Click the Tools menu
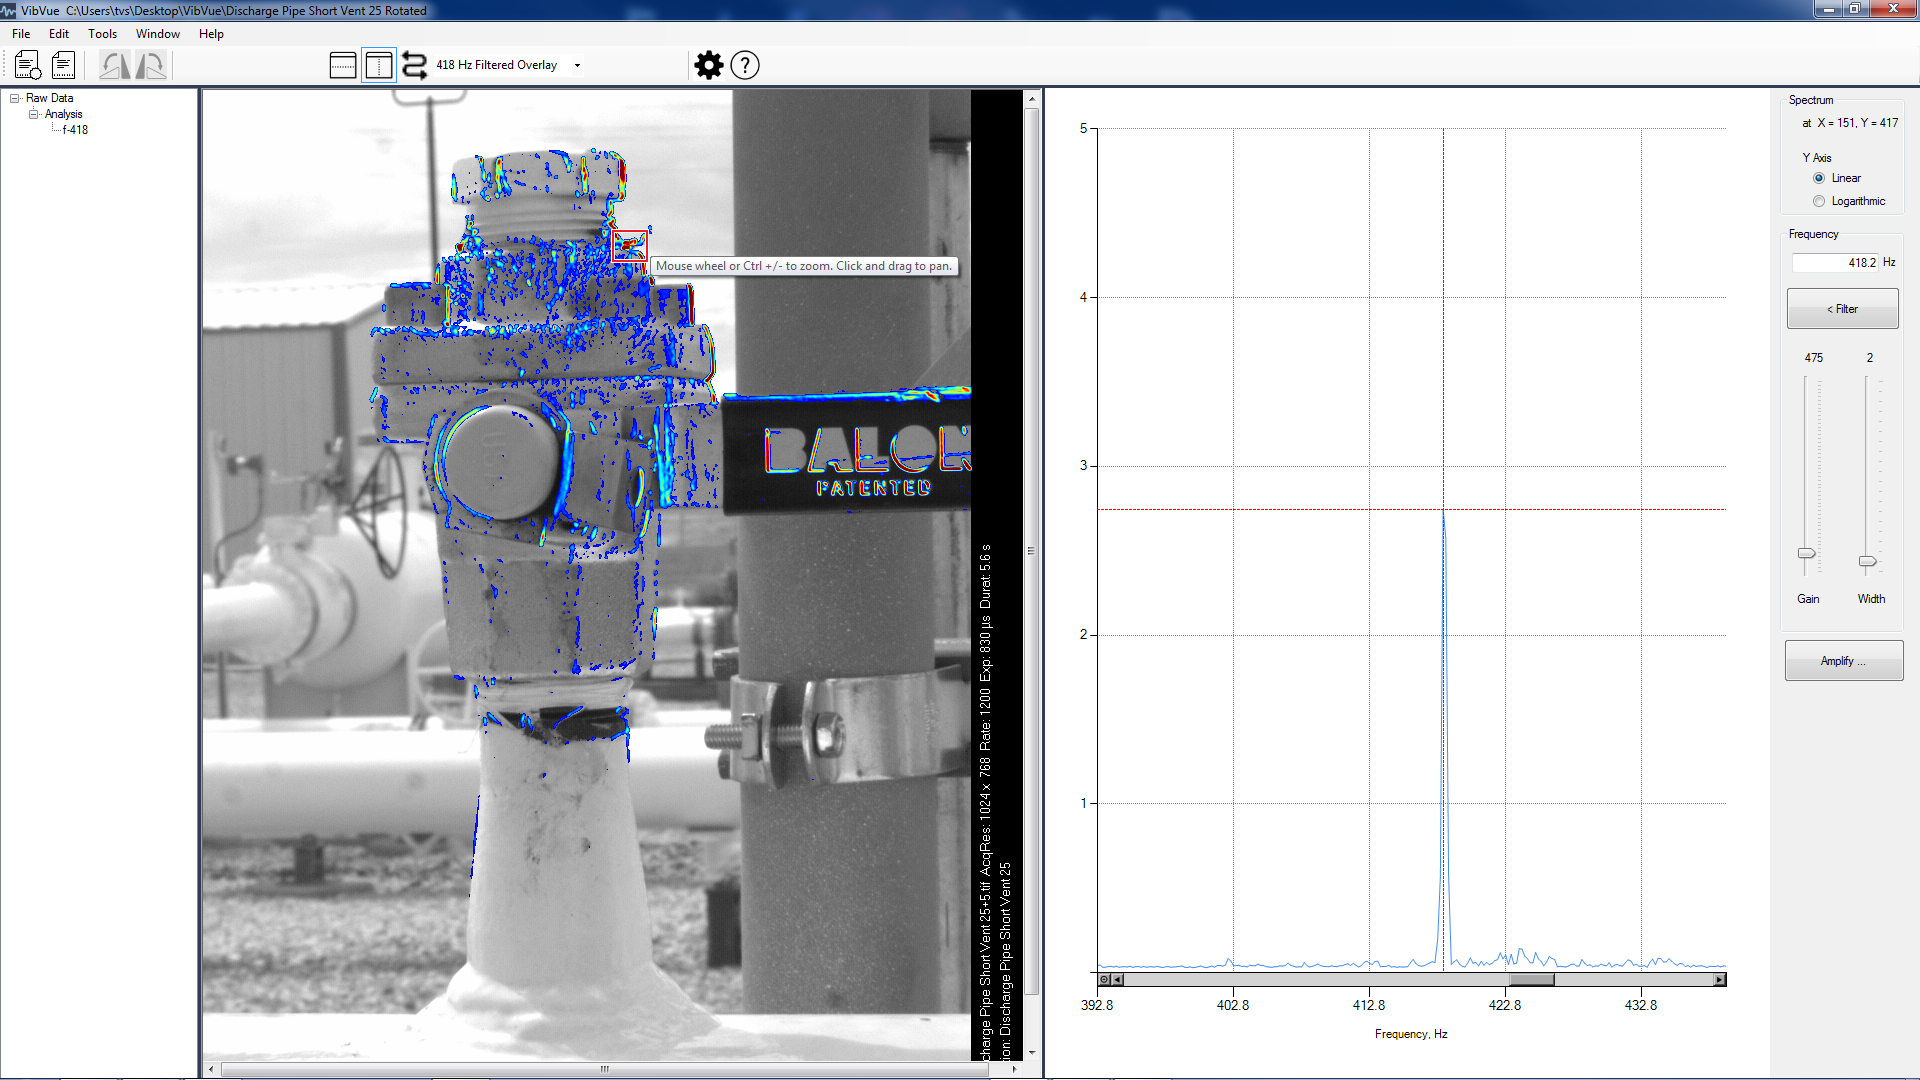 pyautogui.click(x=103, y=33)
